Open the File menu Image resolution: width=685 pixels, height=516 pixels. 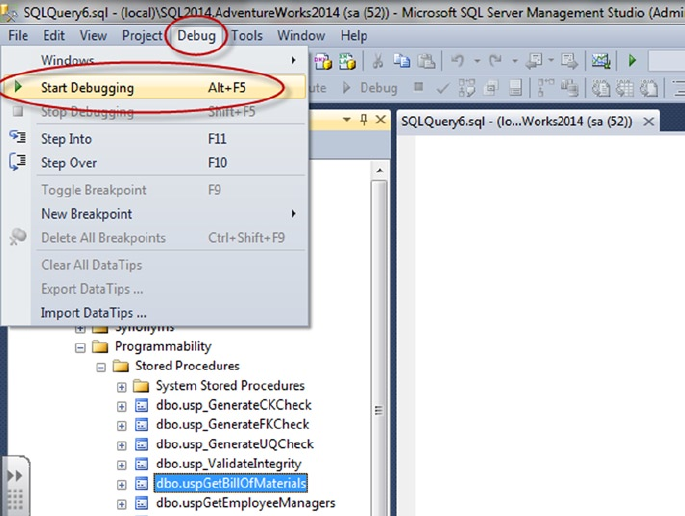(x=18, y=35)
